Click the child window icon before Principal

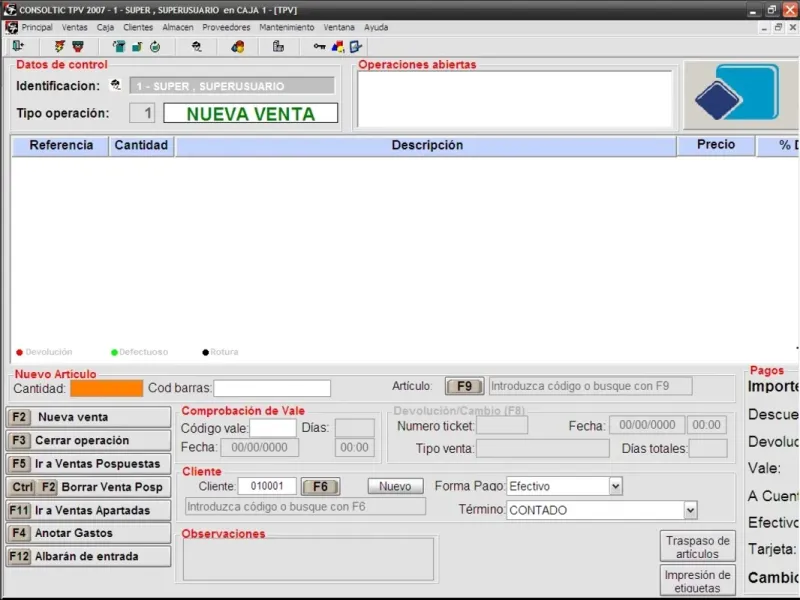coord(12,28)
